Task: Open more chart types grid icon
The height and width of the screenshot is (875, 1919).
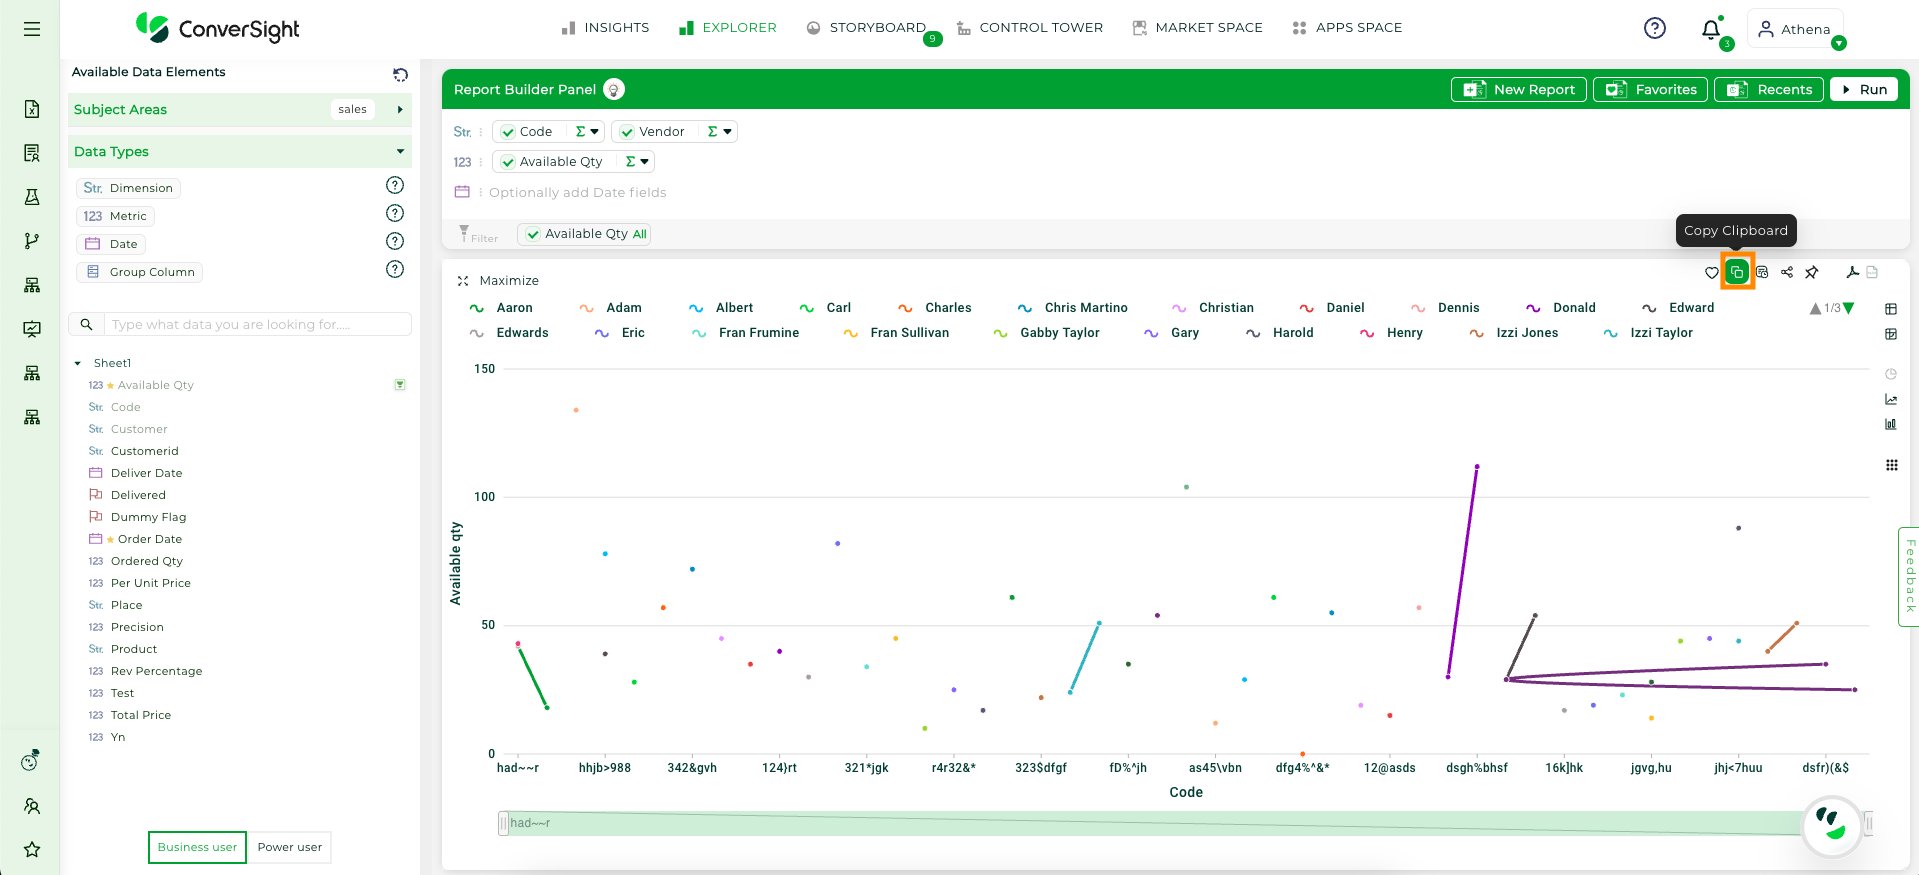Action: [x=1892, y=465]
